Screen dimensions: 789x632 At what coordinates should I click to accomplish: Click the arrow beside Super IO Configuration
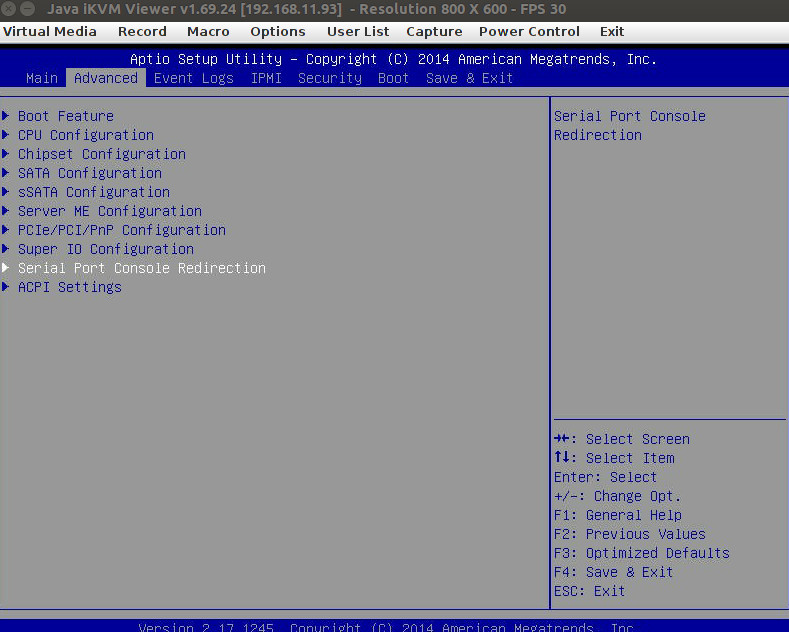(6, 249)
